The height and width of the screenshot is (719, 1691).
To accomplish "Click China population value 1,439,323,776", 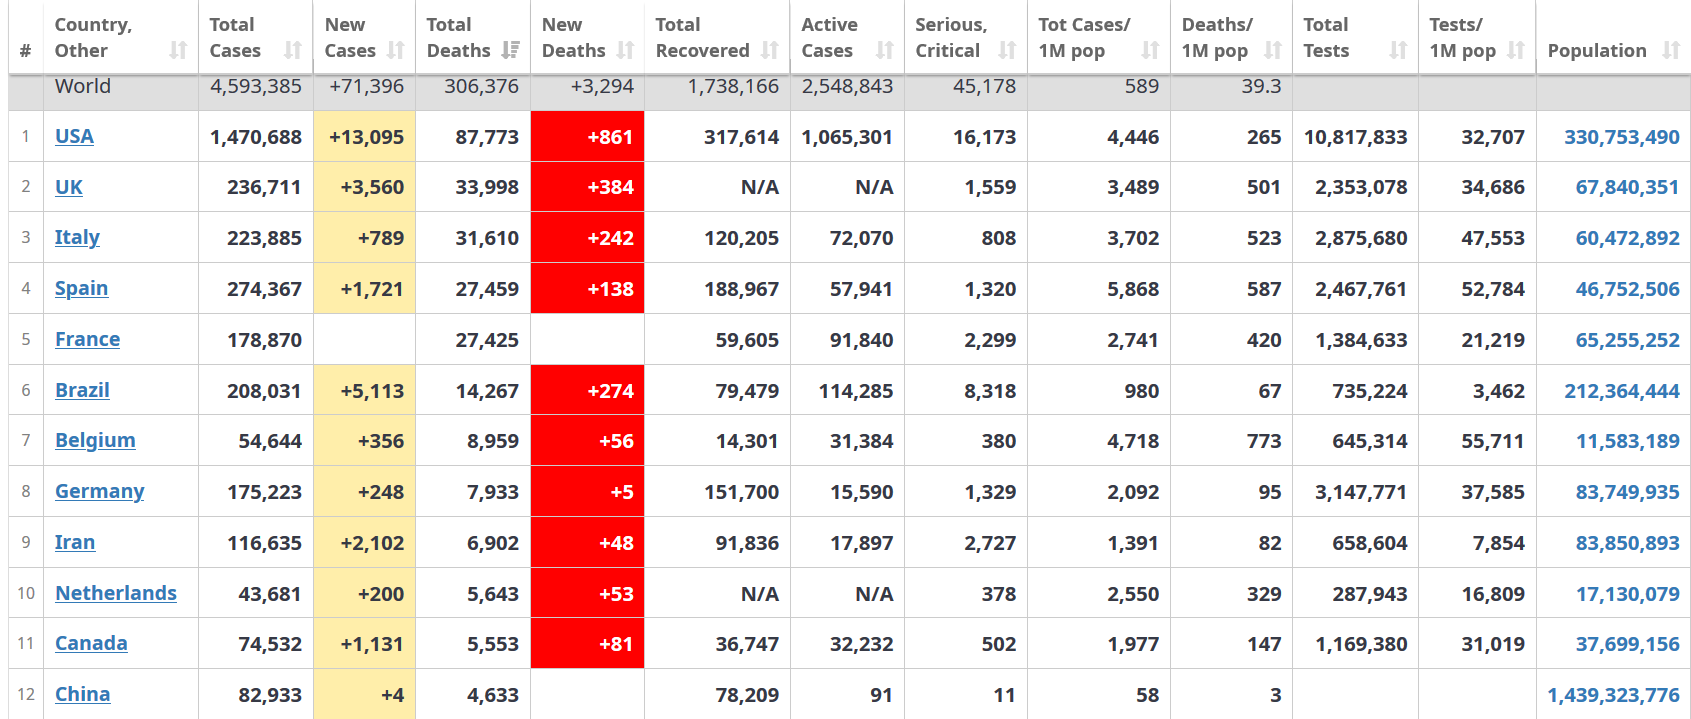I will click(1614, 695).
